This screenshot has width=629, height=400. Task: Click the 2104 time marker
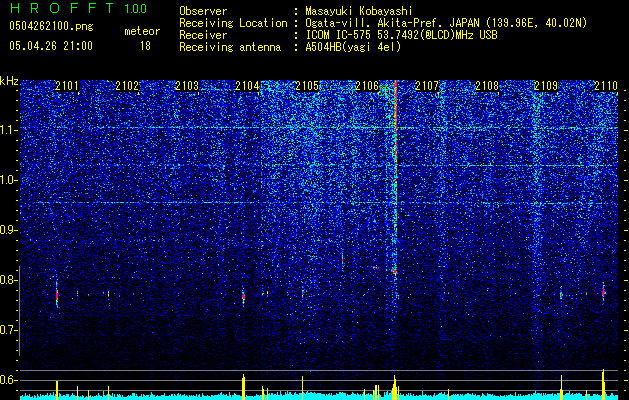pos(247,86)
